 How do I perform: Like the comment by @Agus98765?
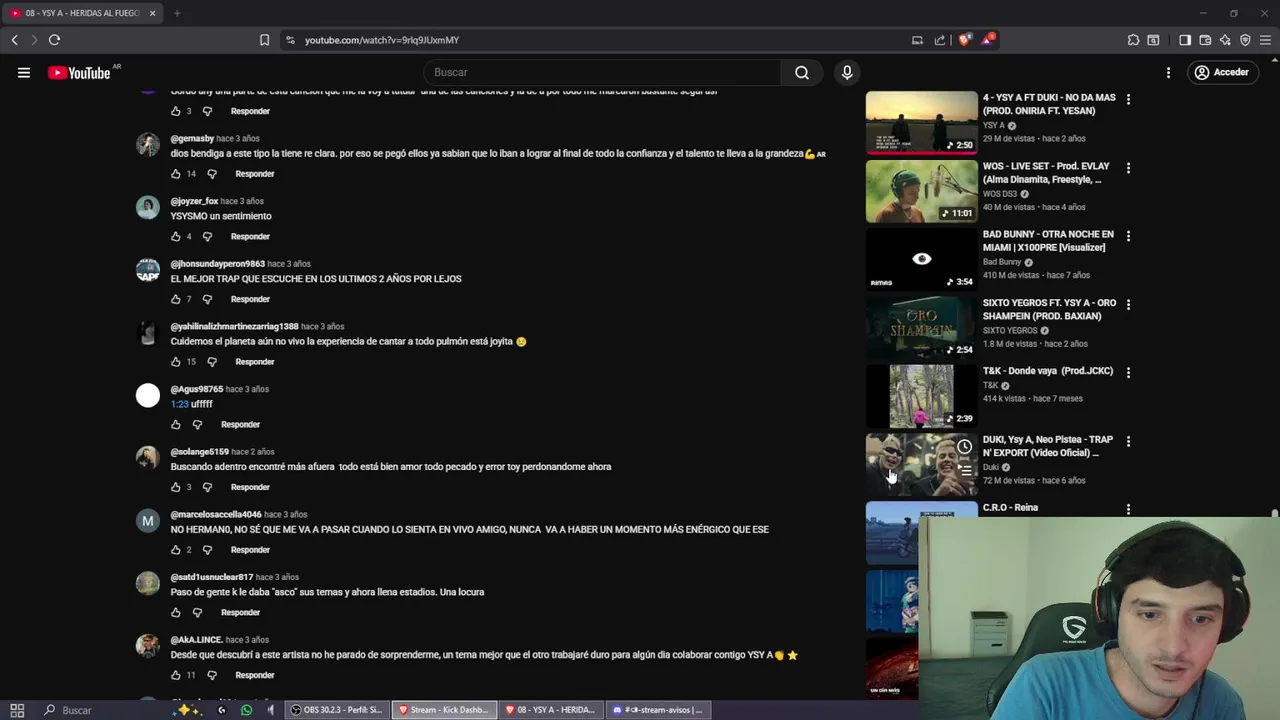176,424
